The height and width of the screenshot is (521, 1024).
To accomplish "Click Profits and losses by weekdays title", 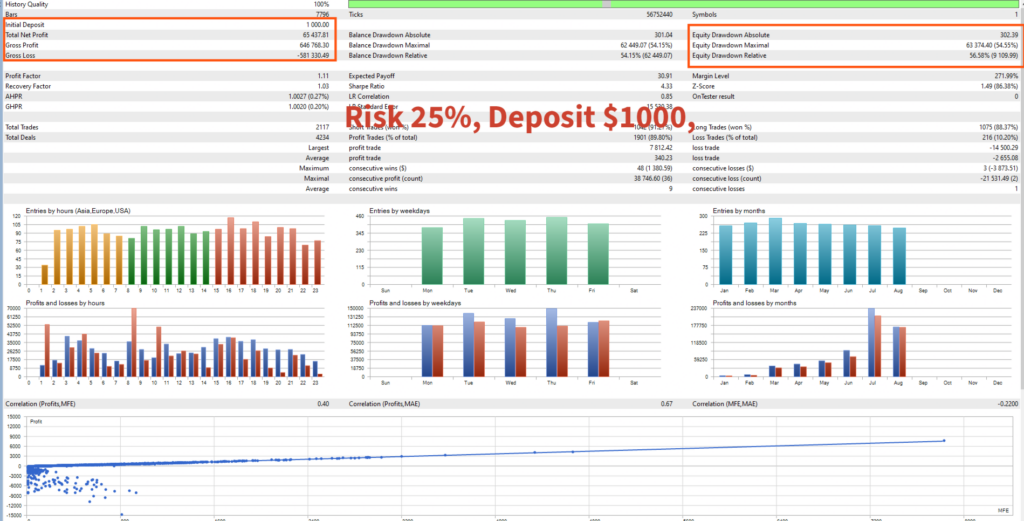I will coord(415,303).
